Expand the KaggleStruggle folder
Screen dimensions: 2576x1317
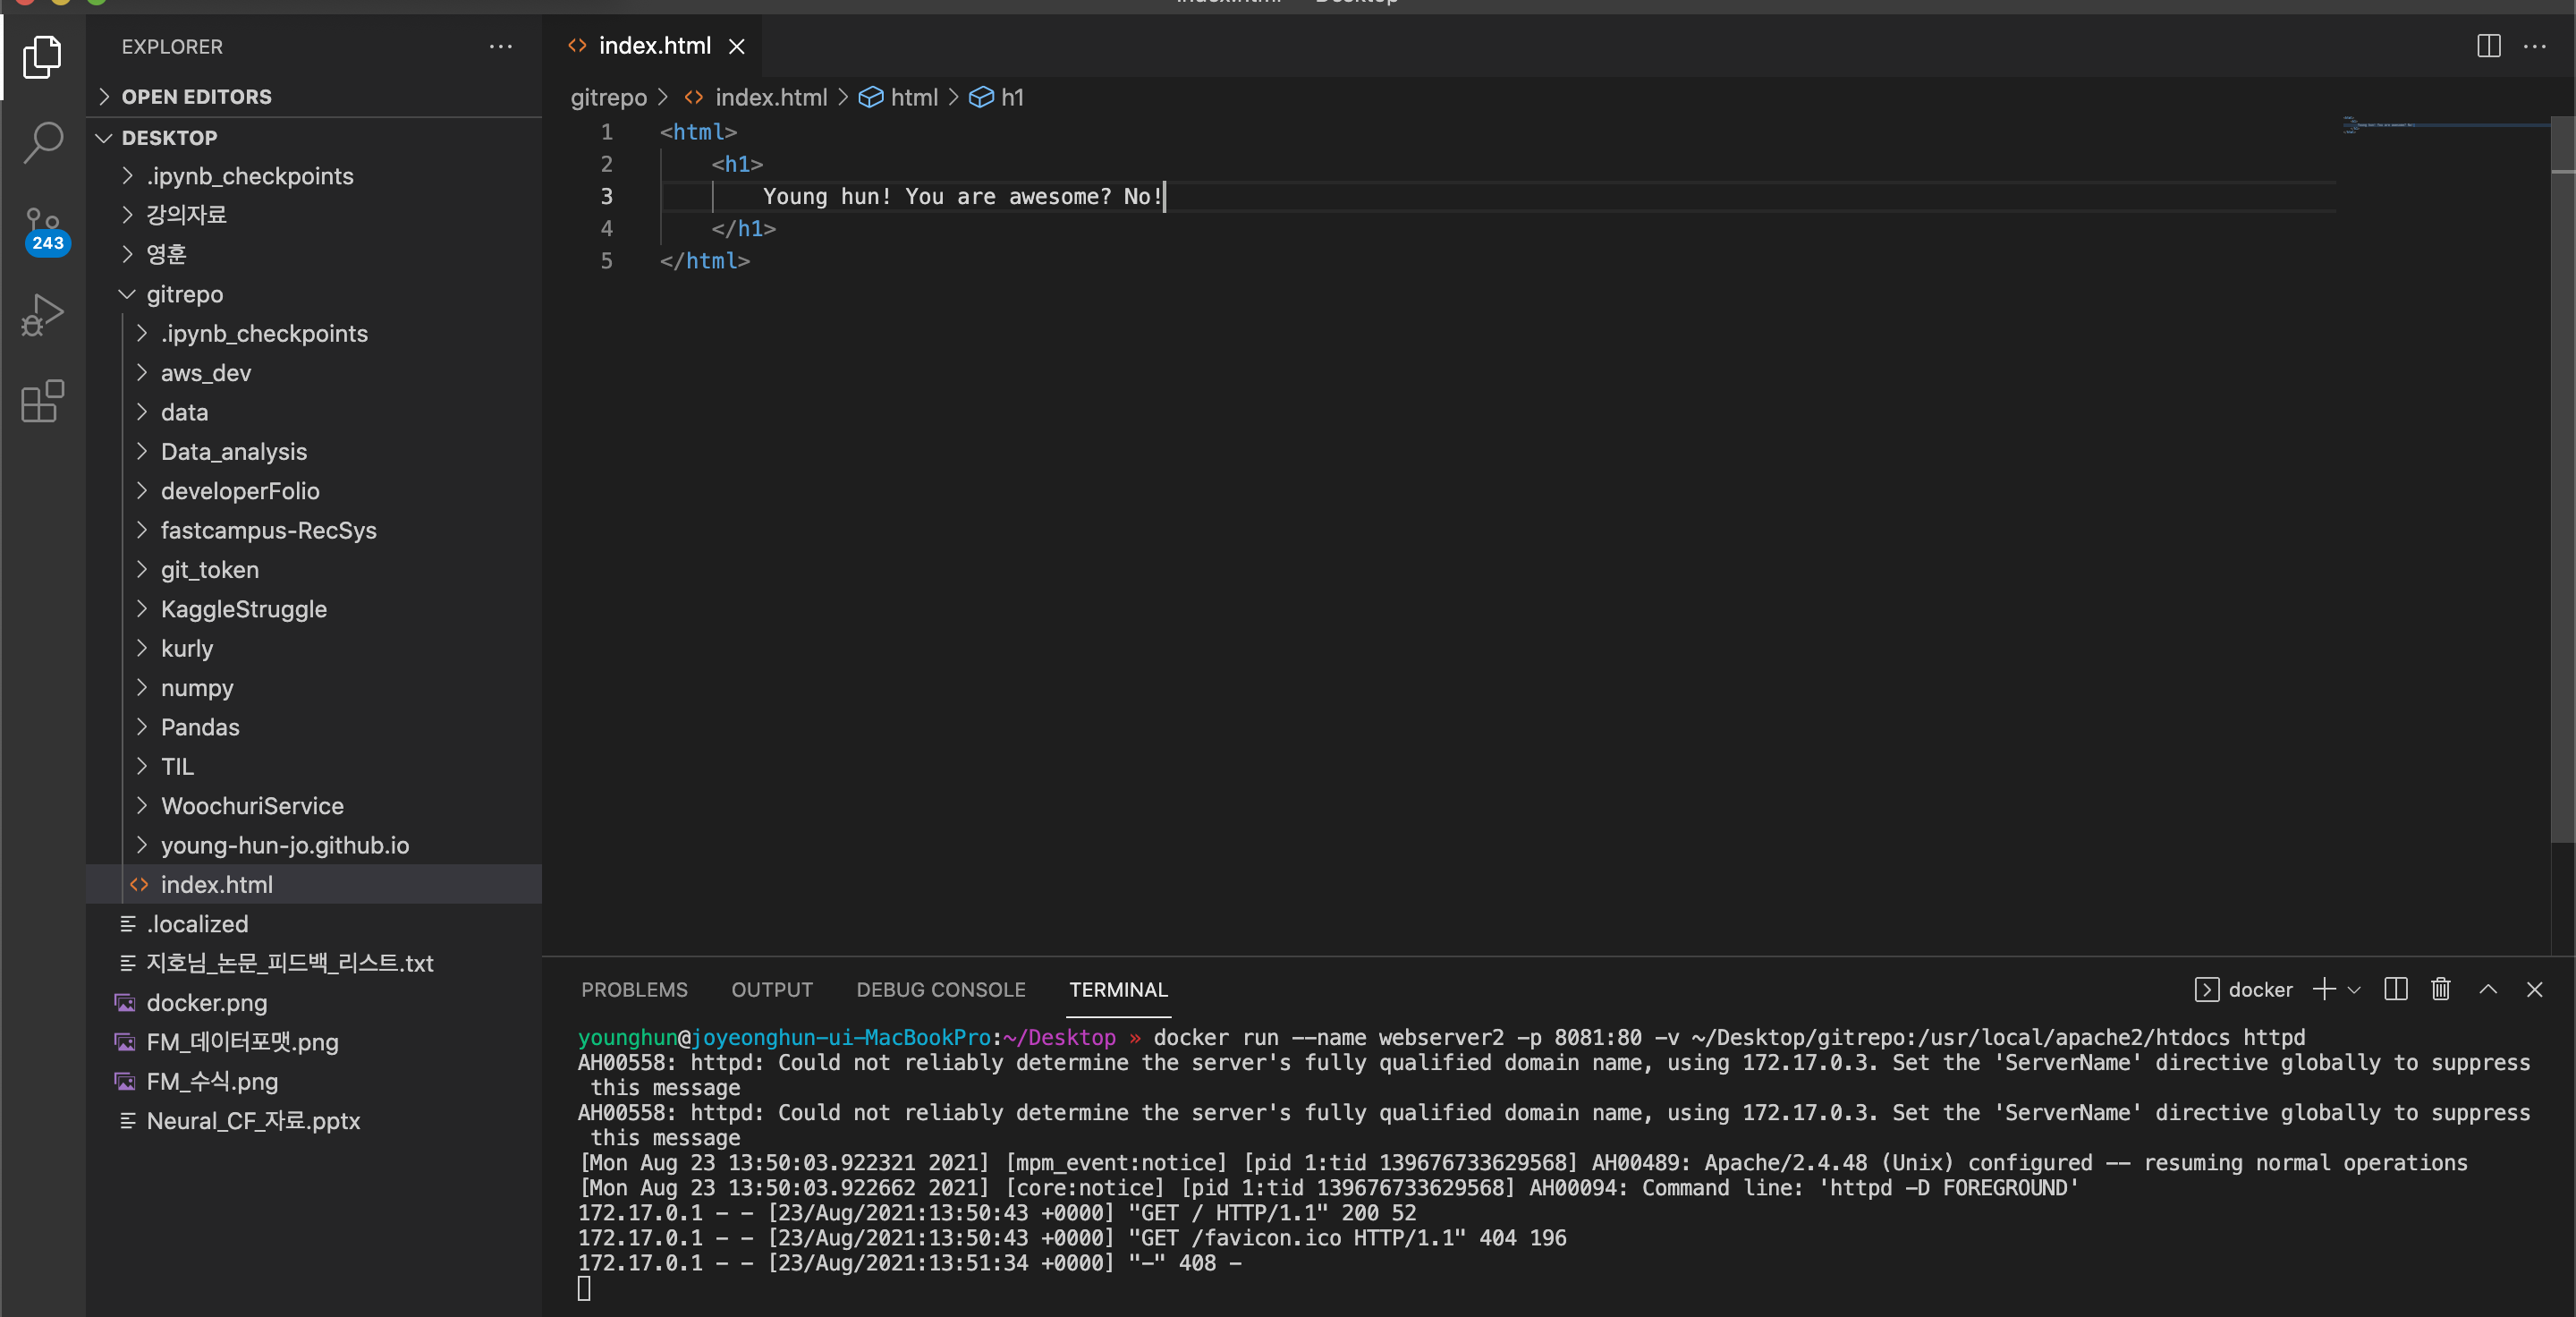(x=243, y=609)
